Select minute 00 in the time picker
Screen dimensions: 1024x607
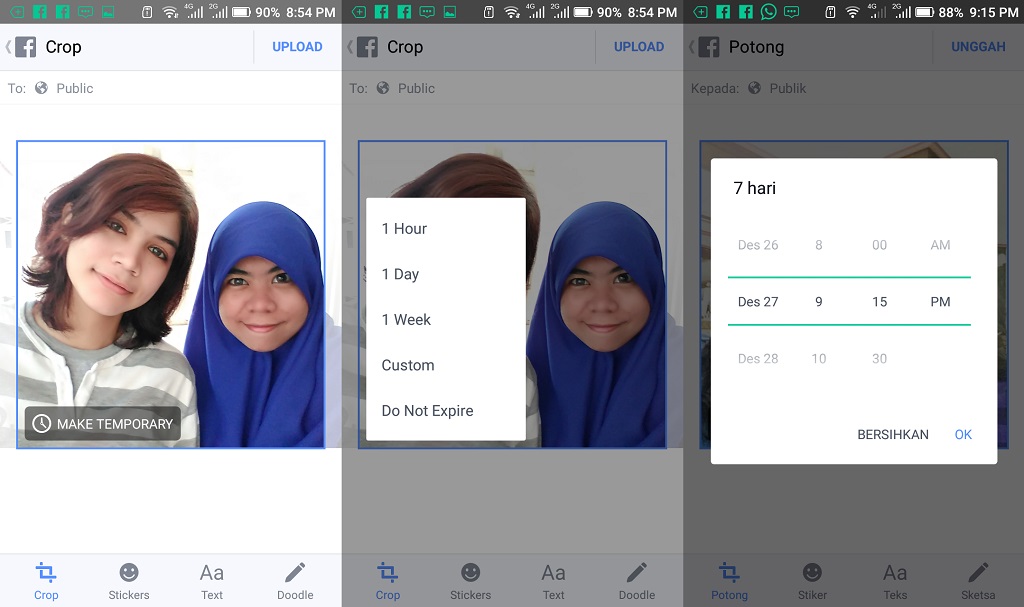point(880,245)
